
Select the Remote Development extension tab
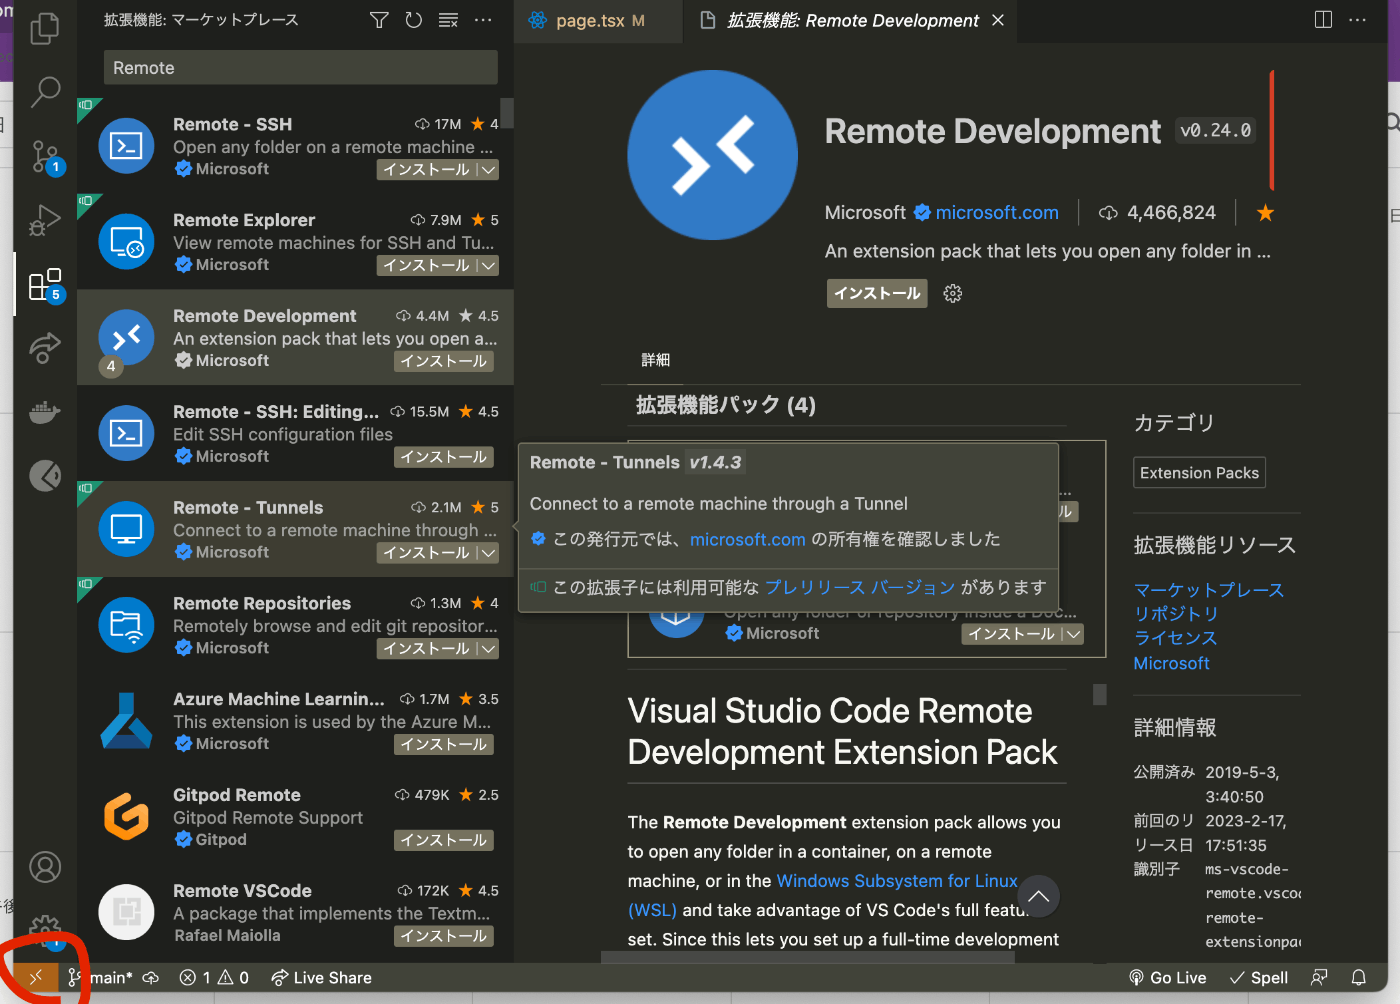(852, 20)
